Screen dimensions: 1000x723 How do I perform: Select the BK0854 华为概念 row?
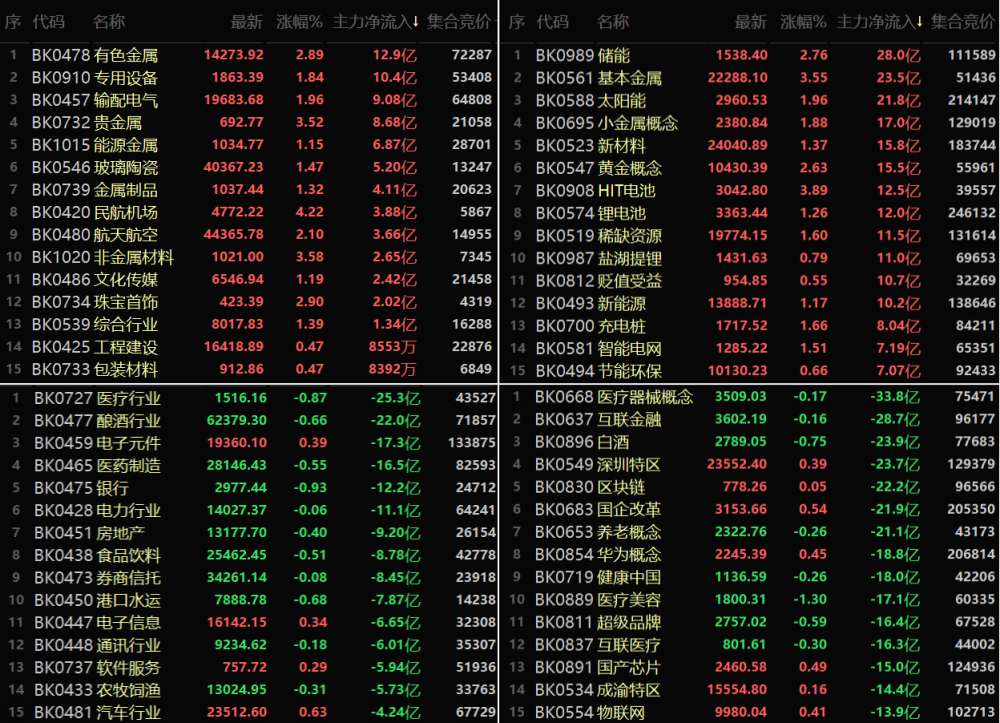pos(750,554)
